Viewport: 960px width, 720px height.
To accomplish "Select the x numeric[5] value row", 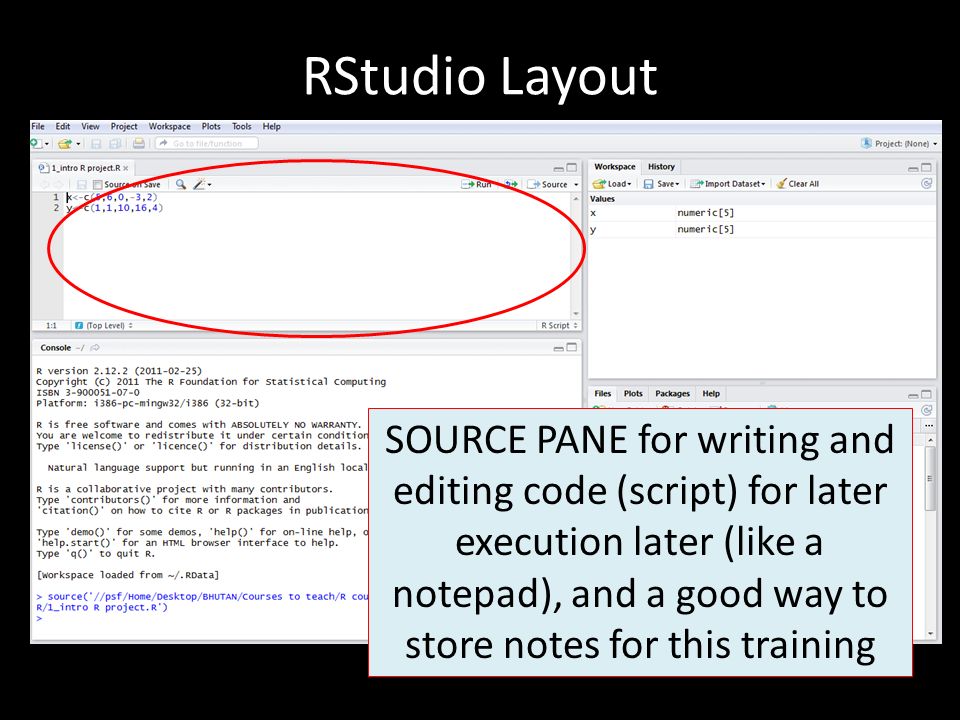I will (762, 213).
